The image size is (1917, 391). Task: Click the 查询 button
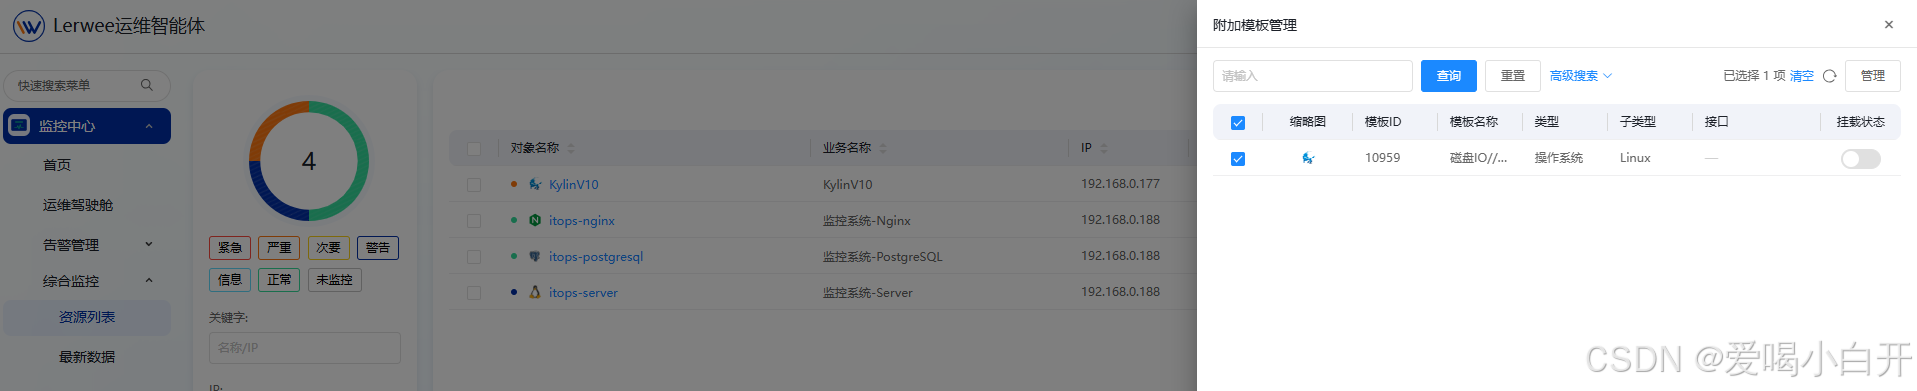[1449, 76]
